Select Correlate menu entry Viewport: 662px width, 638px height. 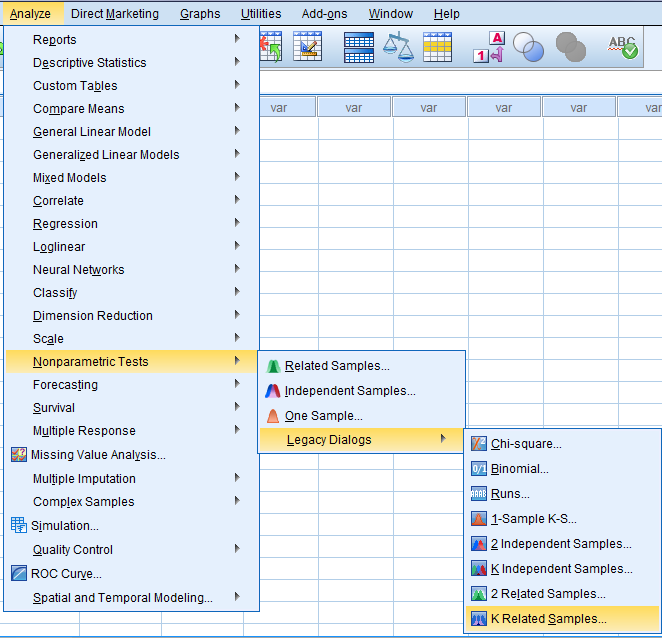coord(131,201)
